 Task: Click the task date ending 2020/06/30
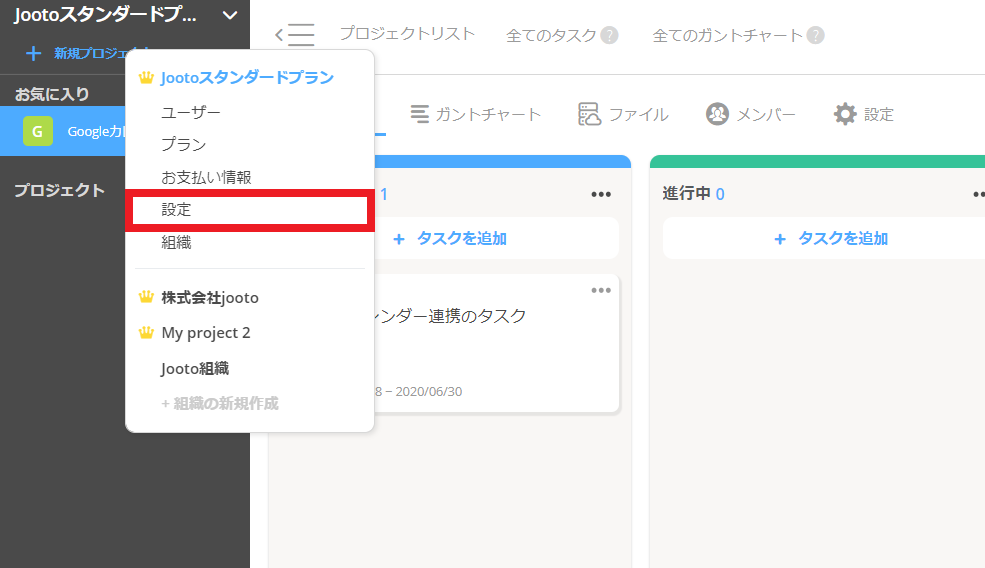click(419, 391)
